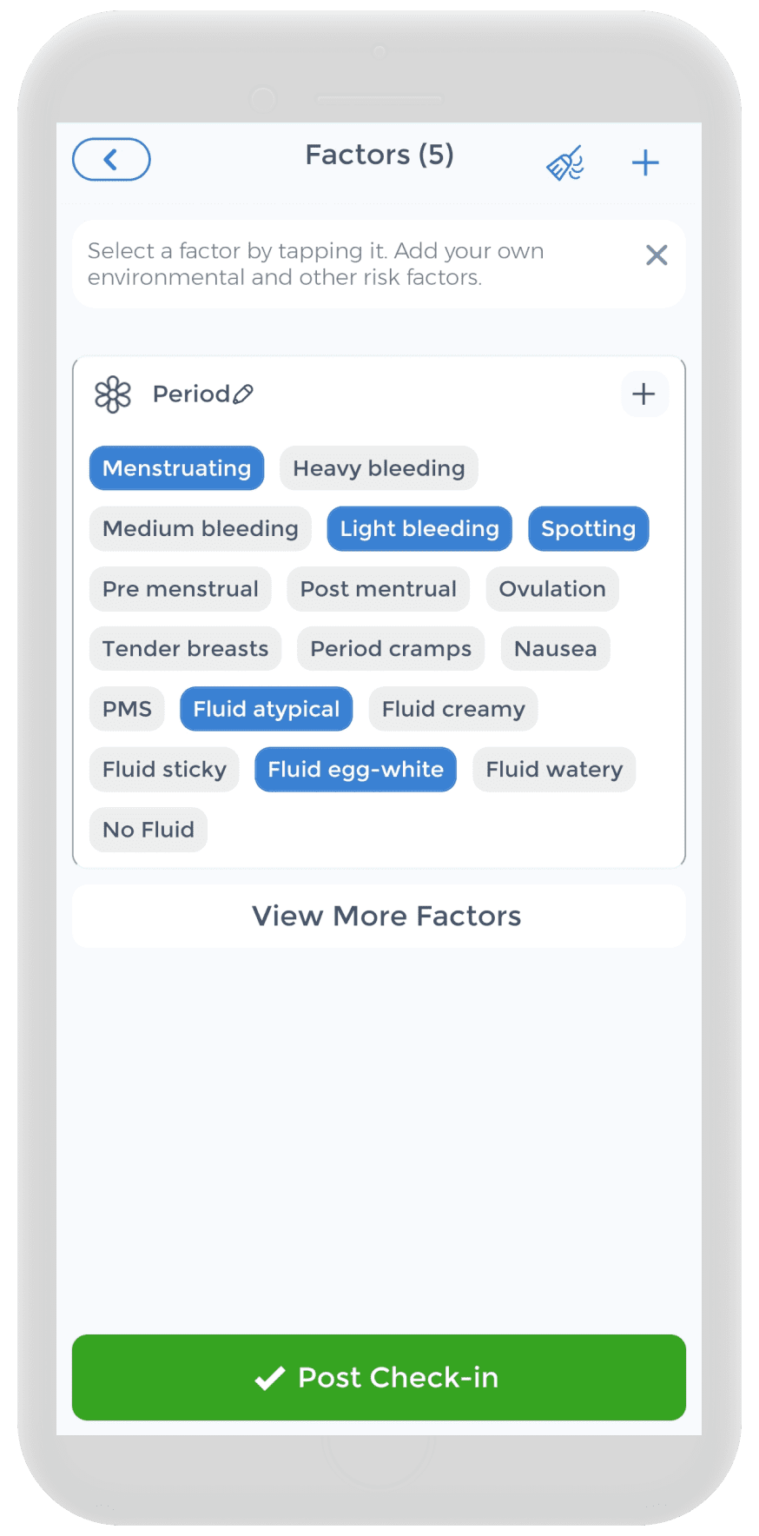Select the Nausea factor
Image resolution: width=759 pixels, height=1536 pixels.
pyautogui.click(x=555, y=649)
